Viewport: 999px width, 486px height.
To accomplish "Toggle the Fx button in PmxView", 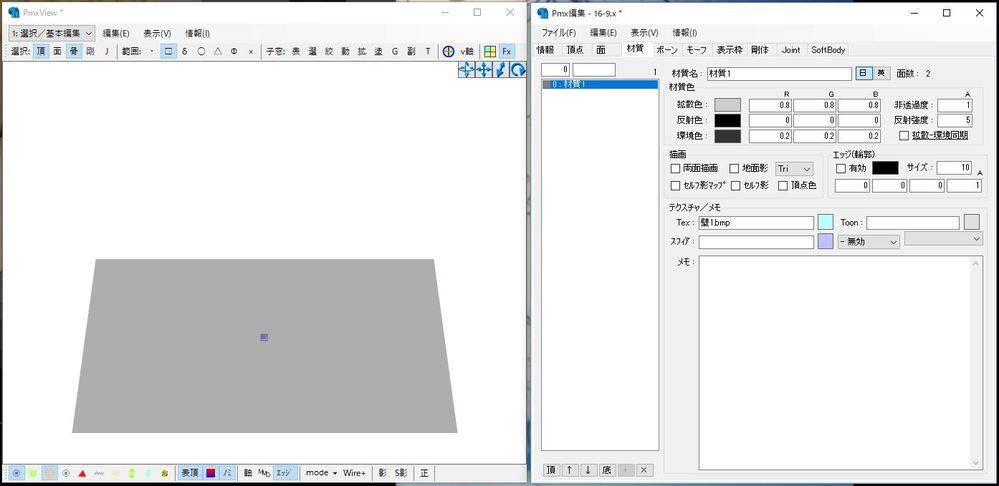I will coord(507,52).
